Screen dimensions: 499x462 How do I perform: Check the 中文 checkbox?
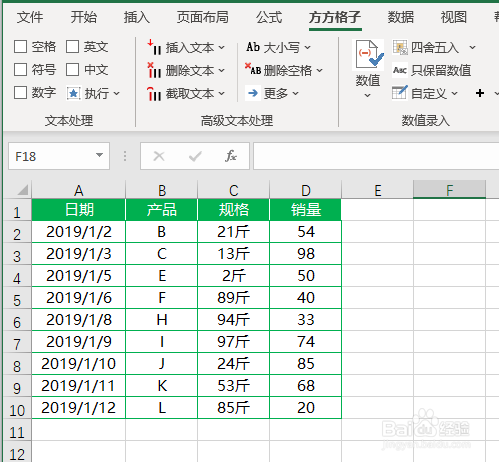click(72, 70)
